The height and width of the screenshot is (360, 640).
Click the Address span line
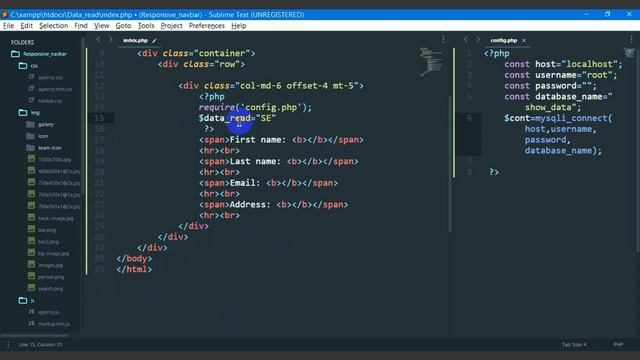click(273, 205)
